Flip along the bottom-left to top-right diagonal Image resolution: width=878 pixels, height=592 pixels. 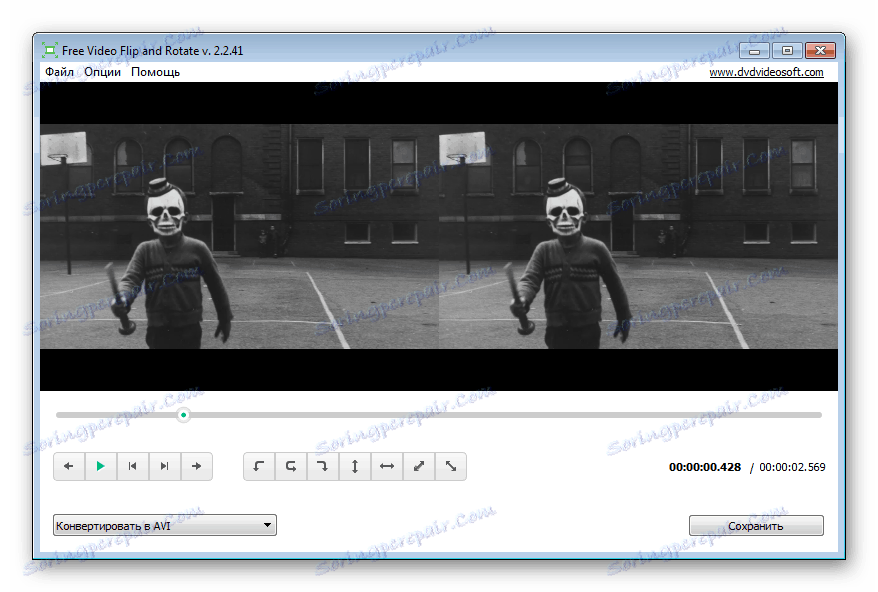[419, 467]
